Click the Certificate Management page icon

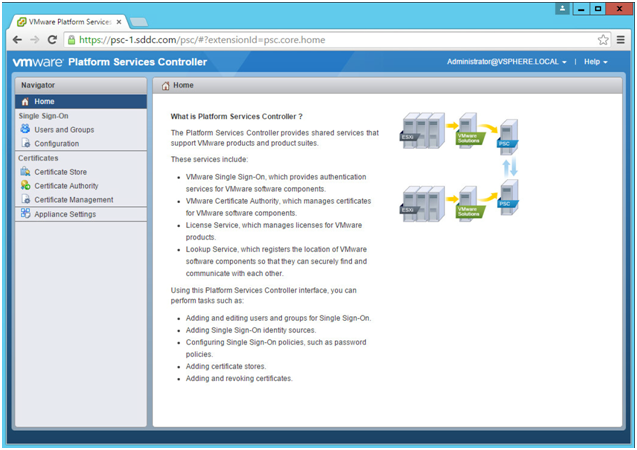point(26,199)
